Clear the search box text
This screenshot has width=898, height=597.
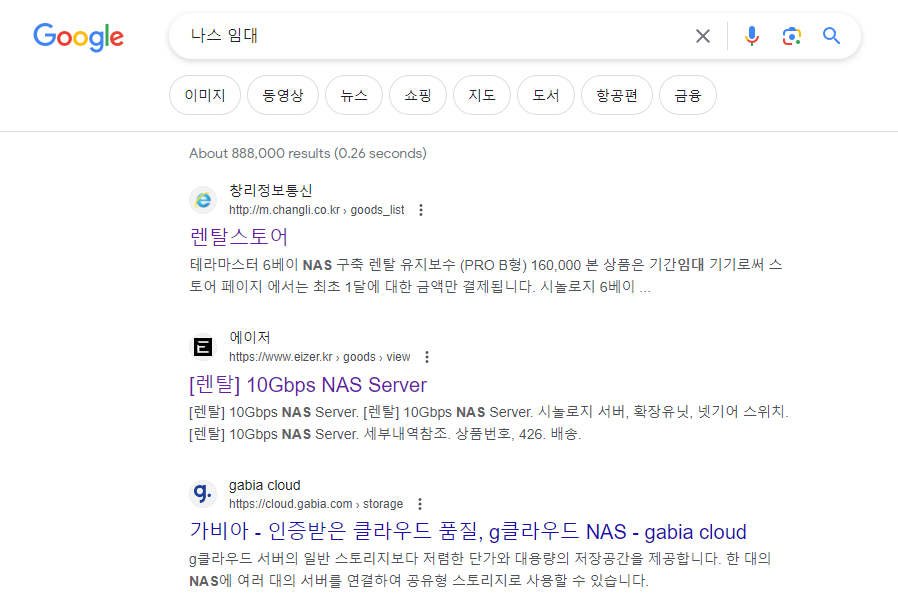tap(703, 36)
